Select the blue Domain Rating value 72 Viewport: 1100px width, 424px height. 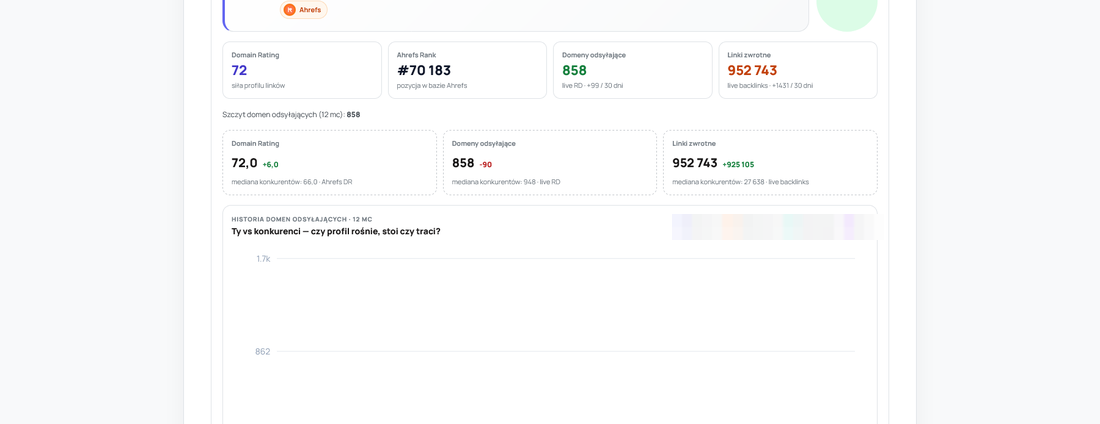(x=239, y=70)
